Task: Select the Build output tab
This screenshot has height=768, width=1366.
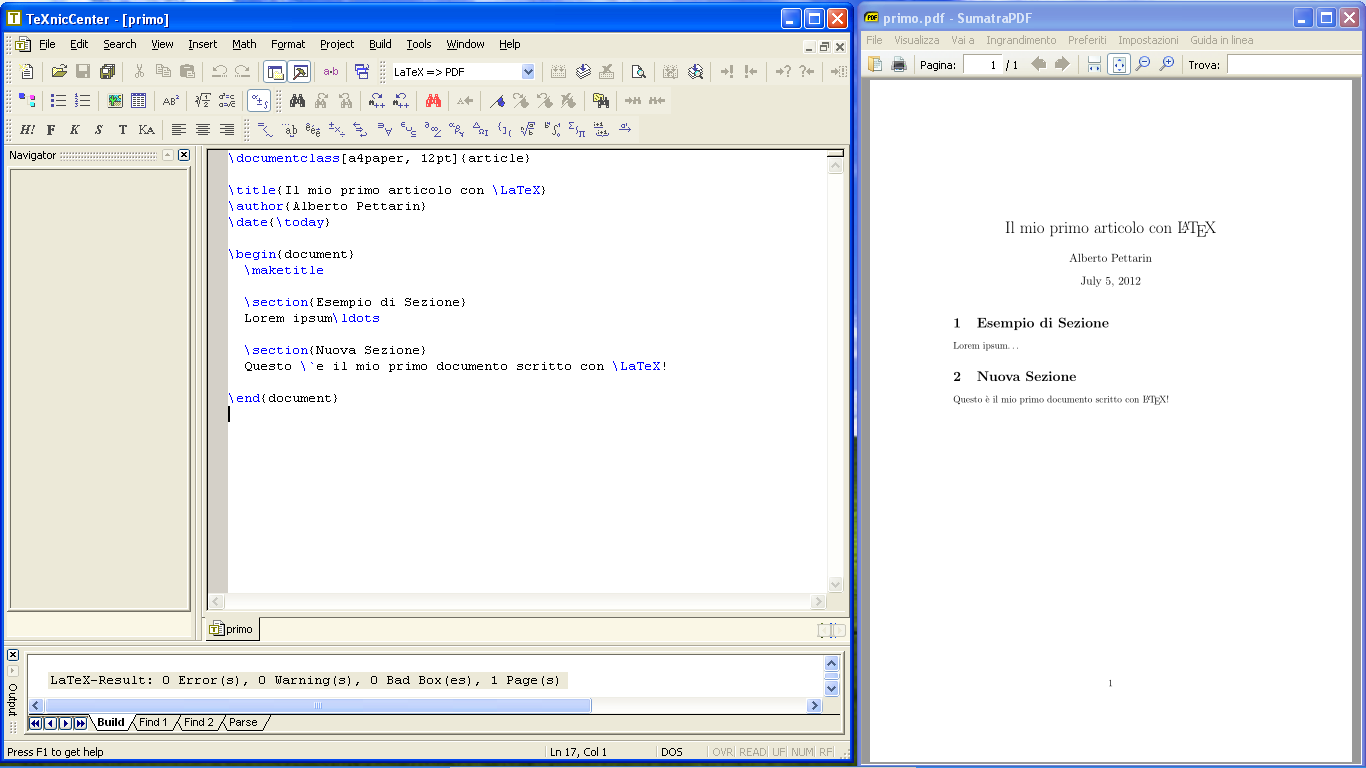Action: pos(111,722)
